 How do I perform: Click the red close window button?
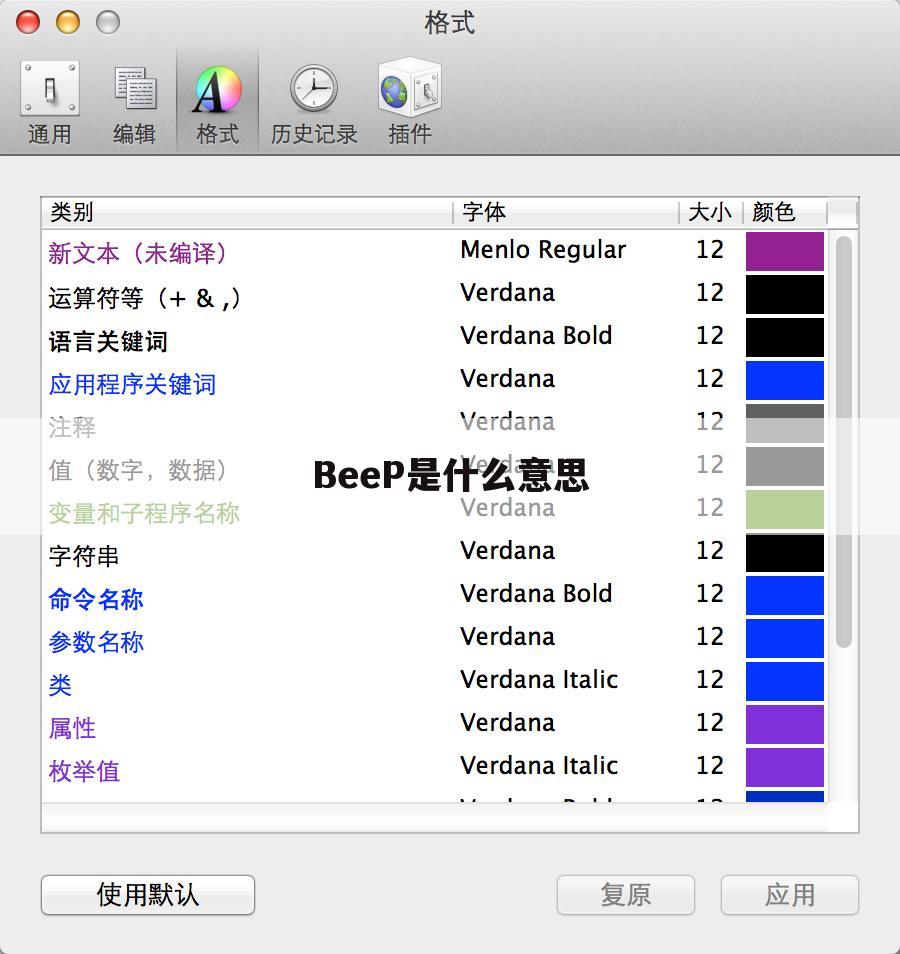click(28, 23)
